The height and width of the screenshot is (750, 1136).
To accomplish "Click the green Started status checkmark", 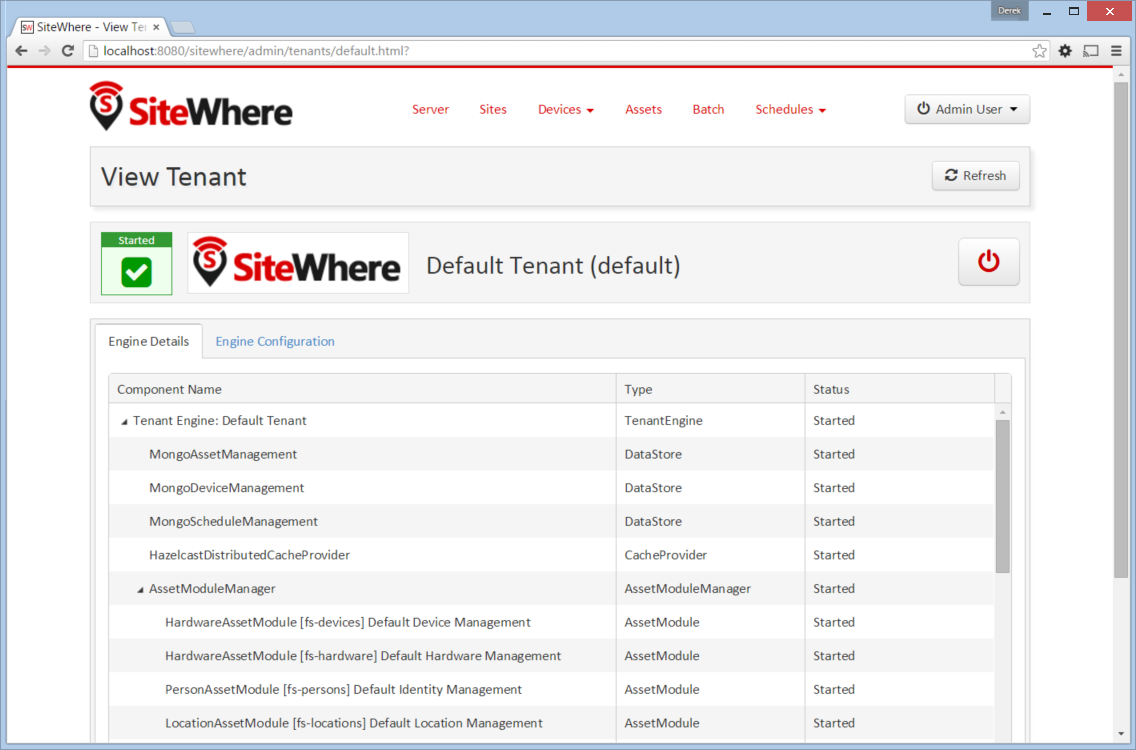I will [136, 272].
